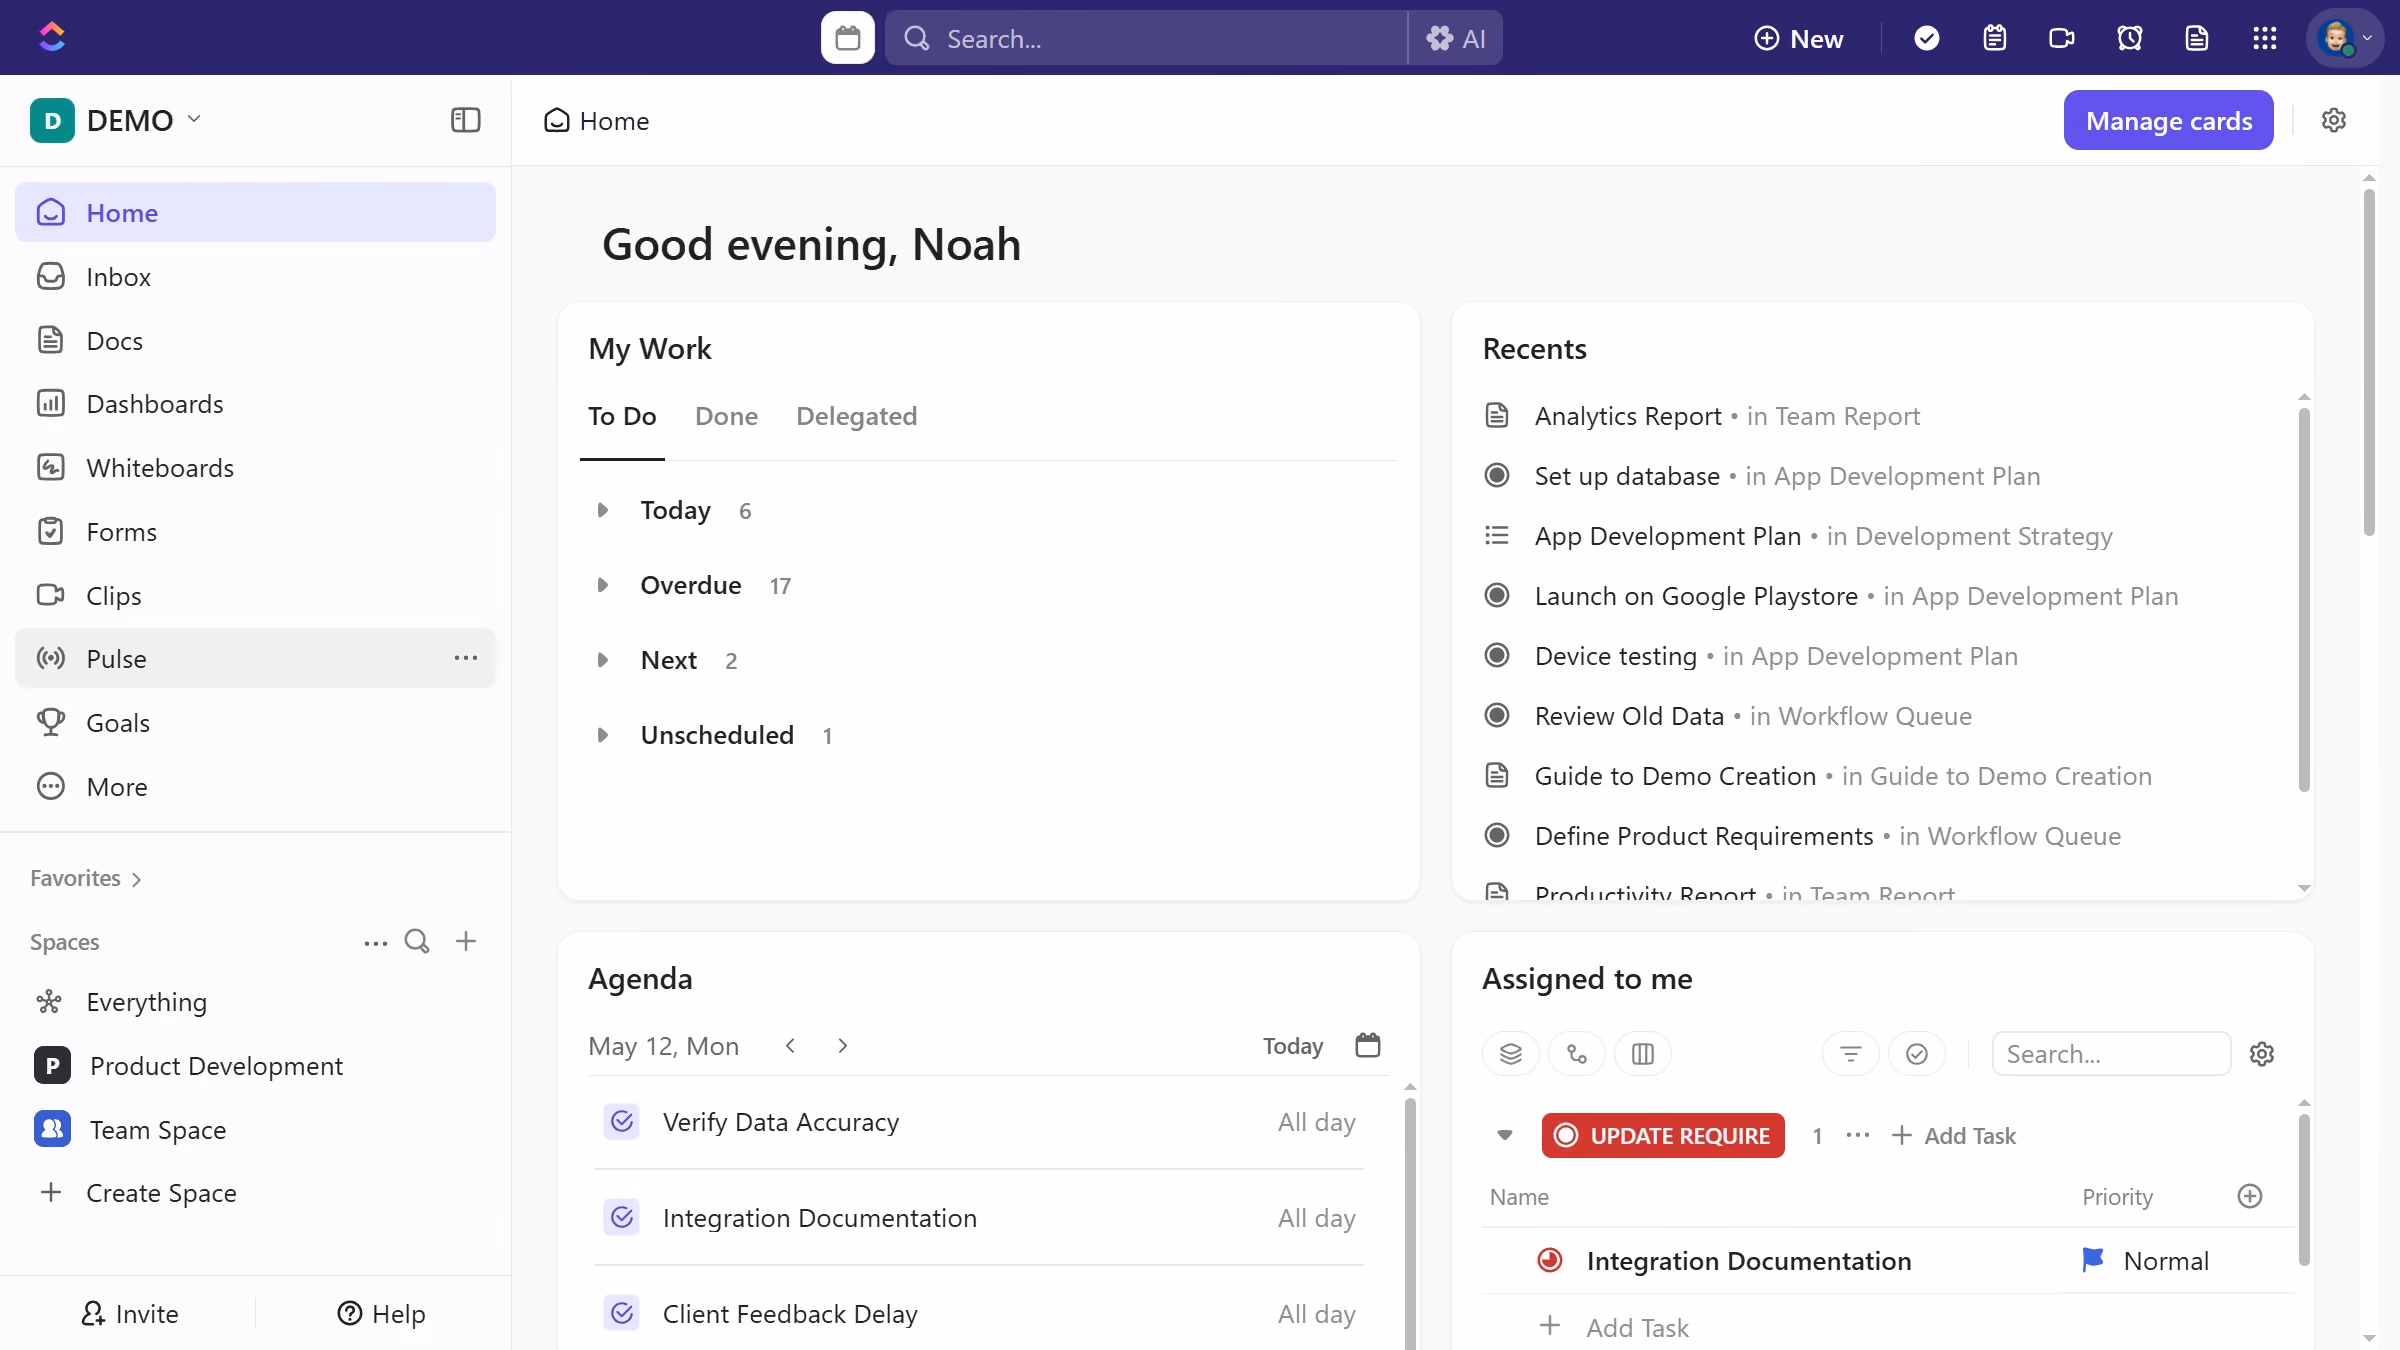Image resolution: width=2400 pixels, height=1350 pixels.
Task: Expand the Overdue section in My Work
Action: (x=602, y=585)
